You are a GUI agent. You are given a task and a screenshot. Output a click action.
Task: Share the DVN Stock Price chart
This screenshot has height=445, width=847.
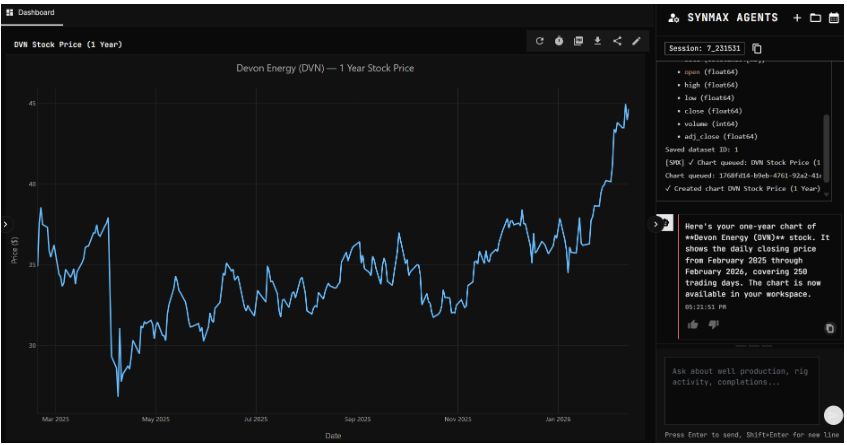(616, 41)
